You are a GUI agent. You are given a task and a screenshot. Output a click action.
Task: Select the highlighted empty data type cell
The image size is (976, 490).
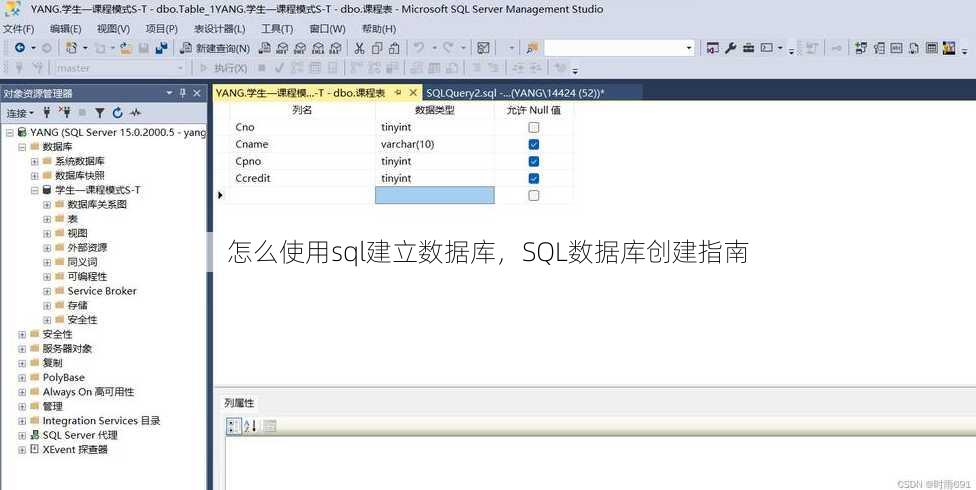tap(434, 196)
